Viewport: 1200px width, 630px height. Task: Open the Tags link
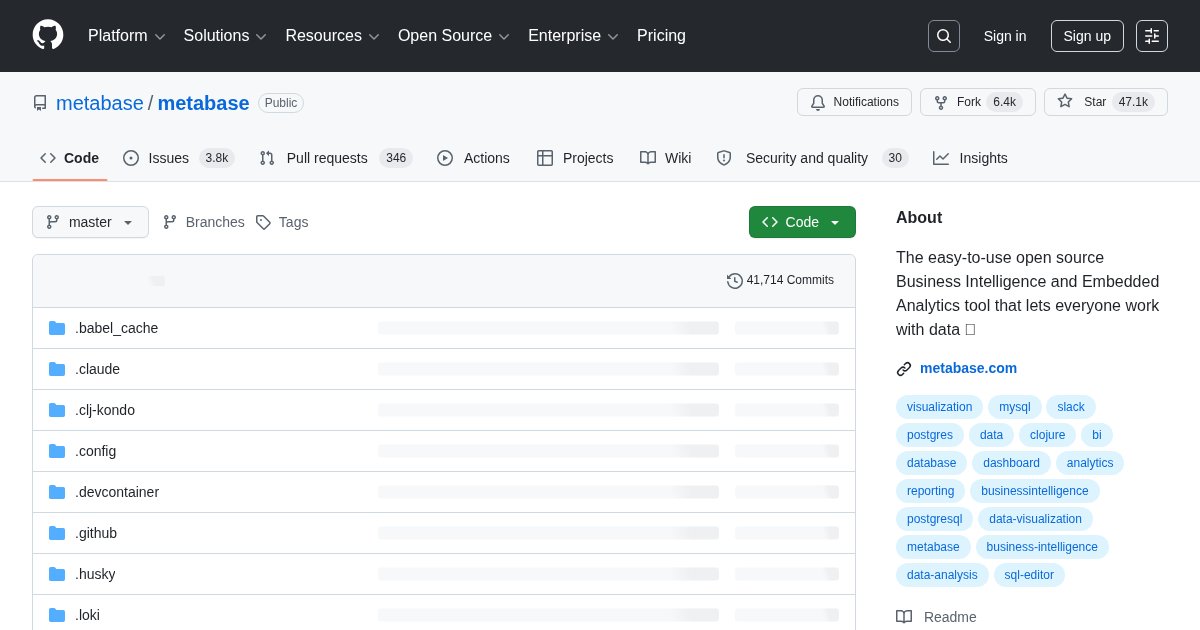[282, 222]
